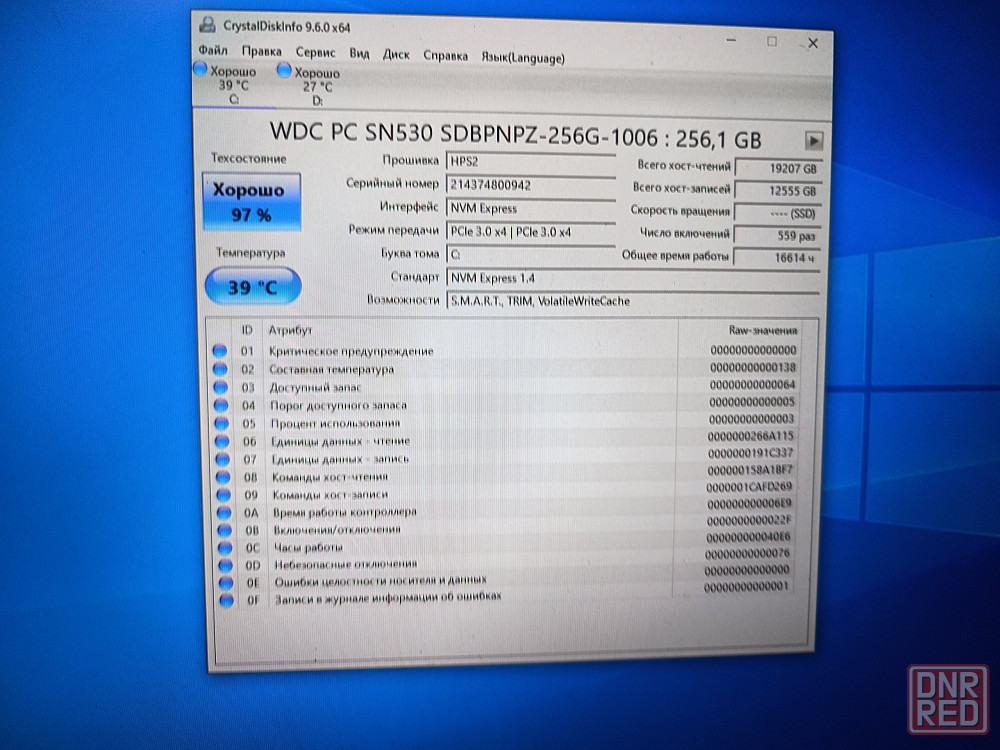This screenshot has width=1000, height=750.
Task: Open the Справка menu
Action: (x=445, y=55)
